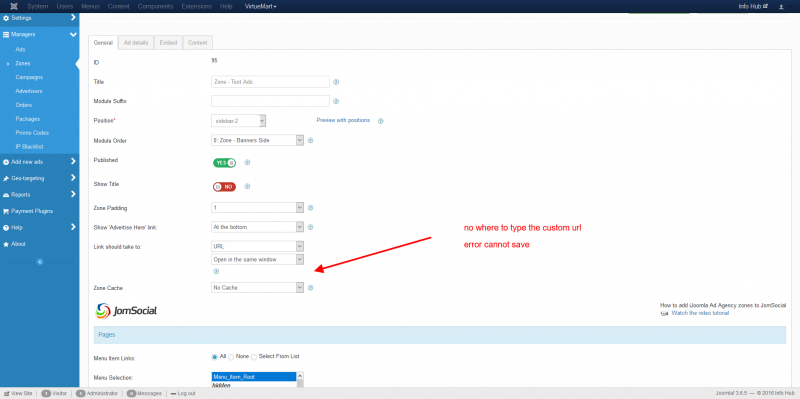Viewport: 800px width, 399px height.
Task: Open the Extensions menu
Action: pos(196,7)
